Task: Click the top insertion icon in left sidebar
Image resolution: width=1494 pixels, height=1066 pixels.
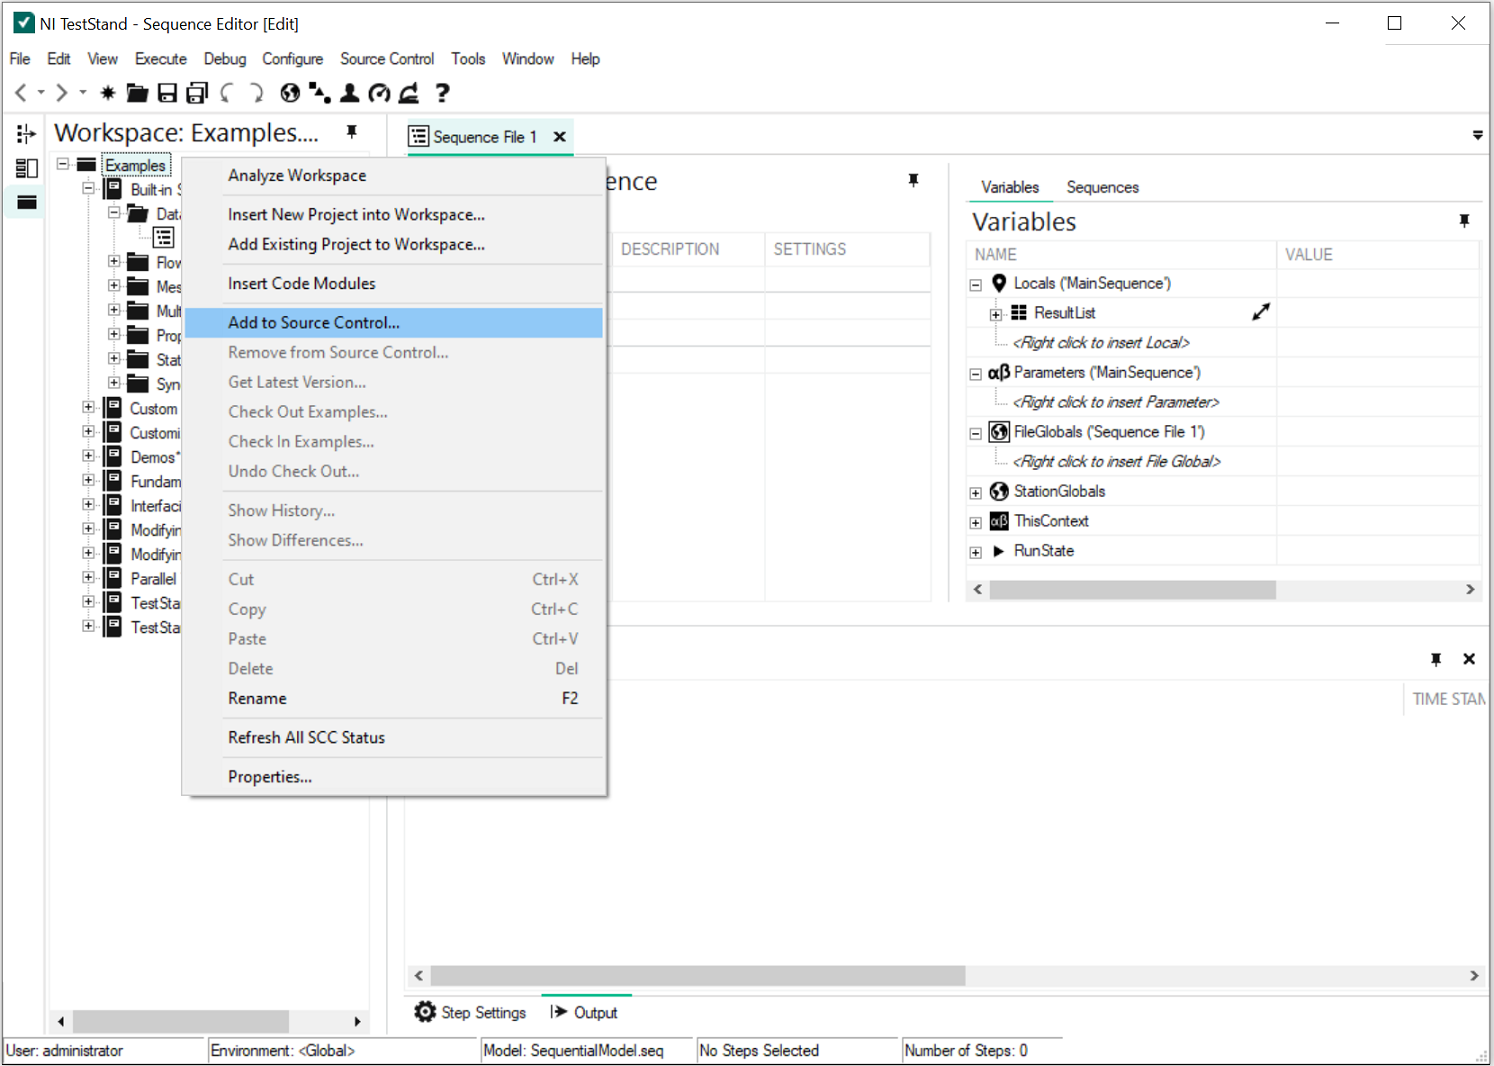Action: [26, 134]
